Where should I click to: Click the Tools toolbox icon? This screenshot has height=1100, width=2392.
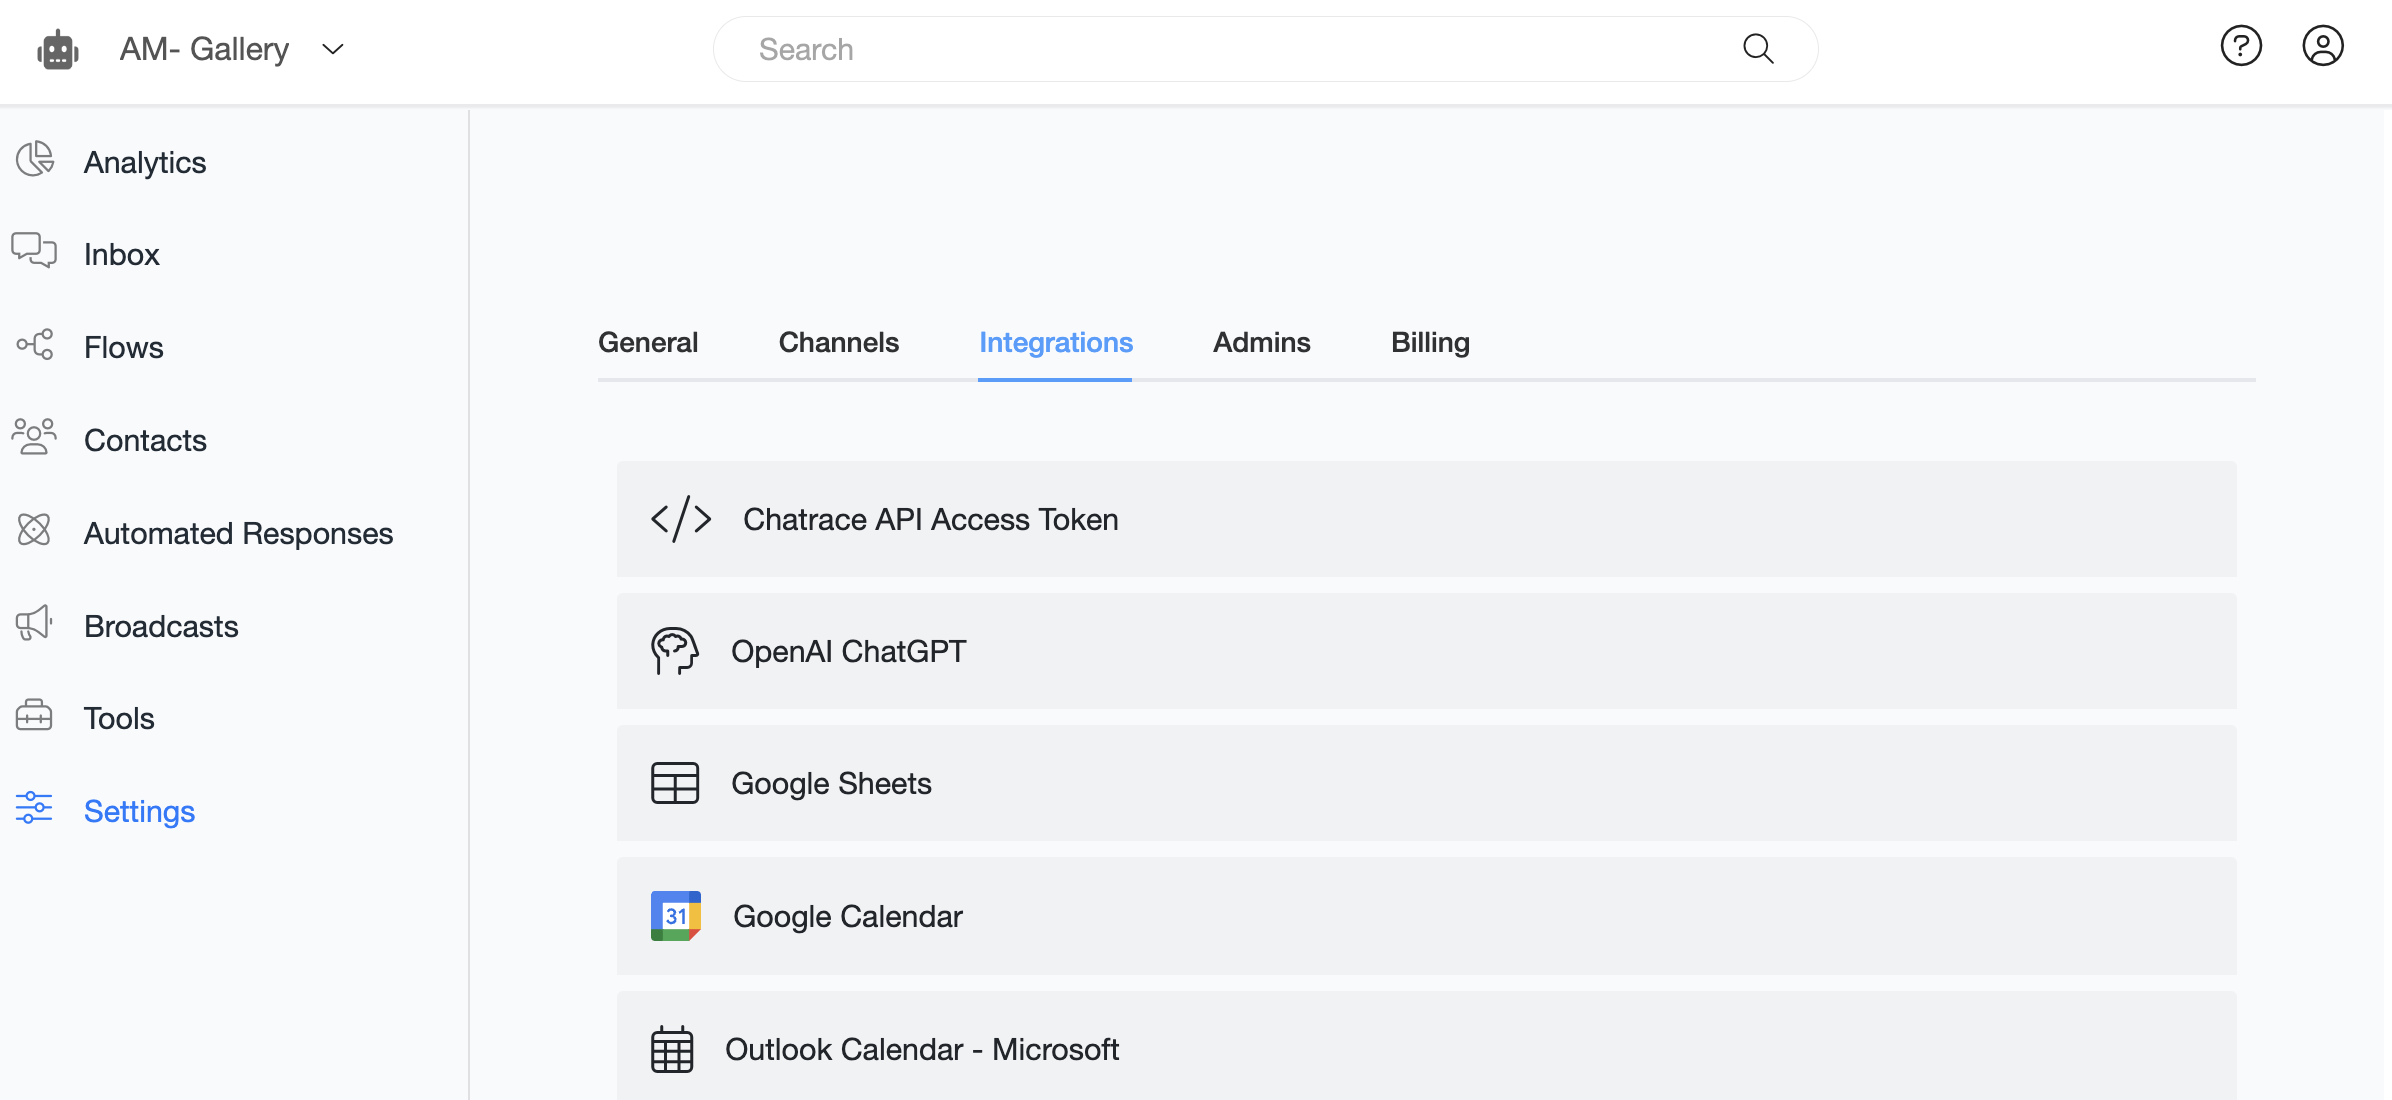point(34,716)
